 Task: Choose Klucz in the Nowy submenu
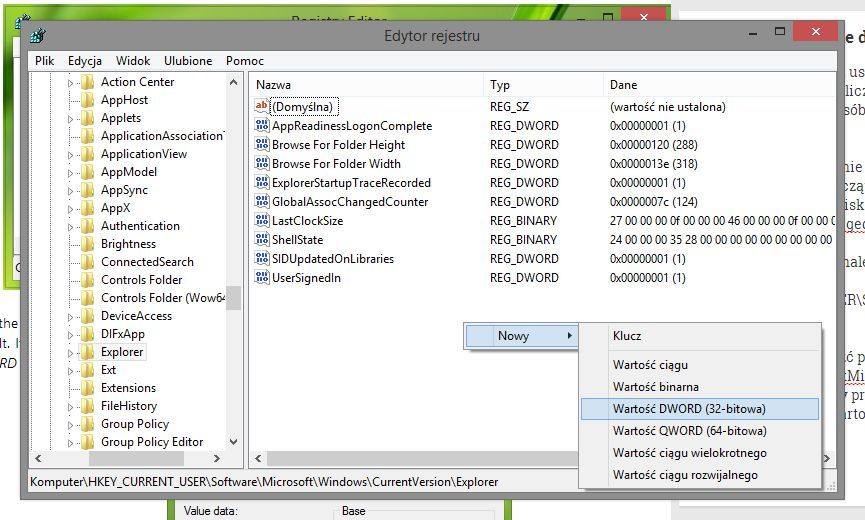click(x=700, y=336)
